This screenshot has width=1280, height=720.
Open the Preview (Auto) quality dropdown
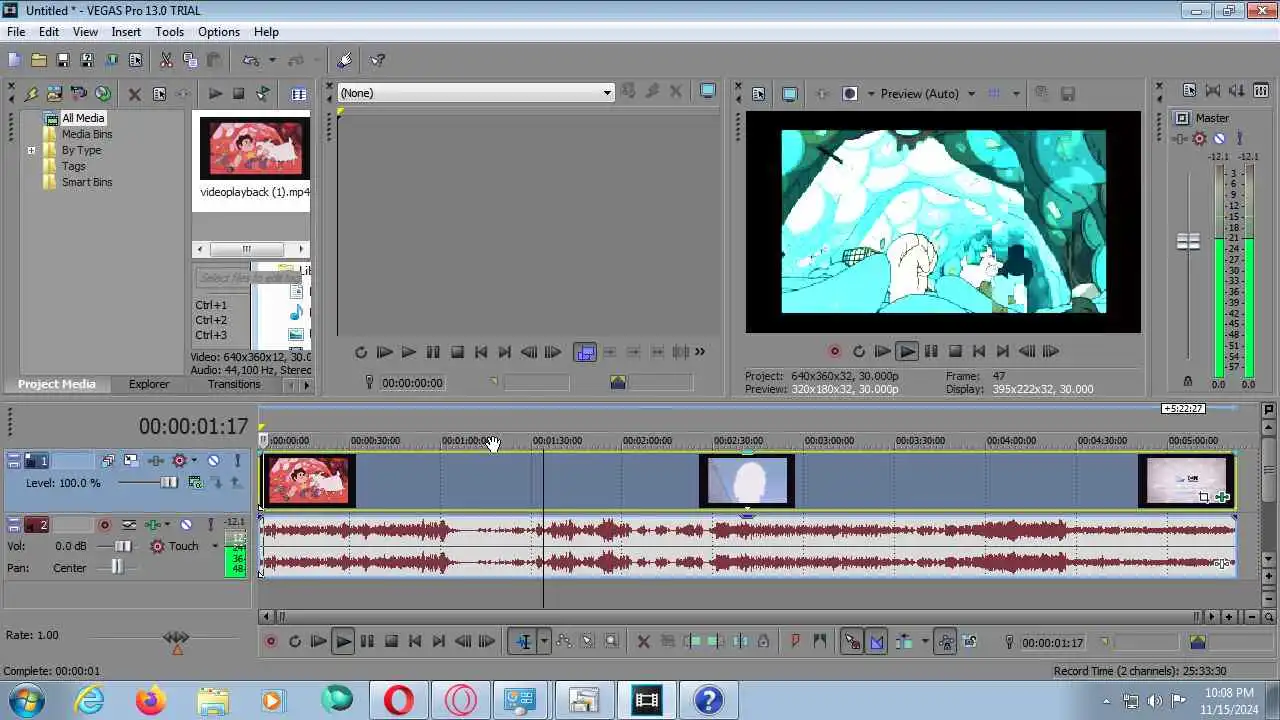coord(971,94)
